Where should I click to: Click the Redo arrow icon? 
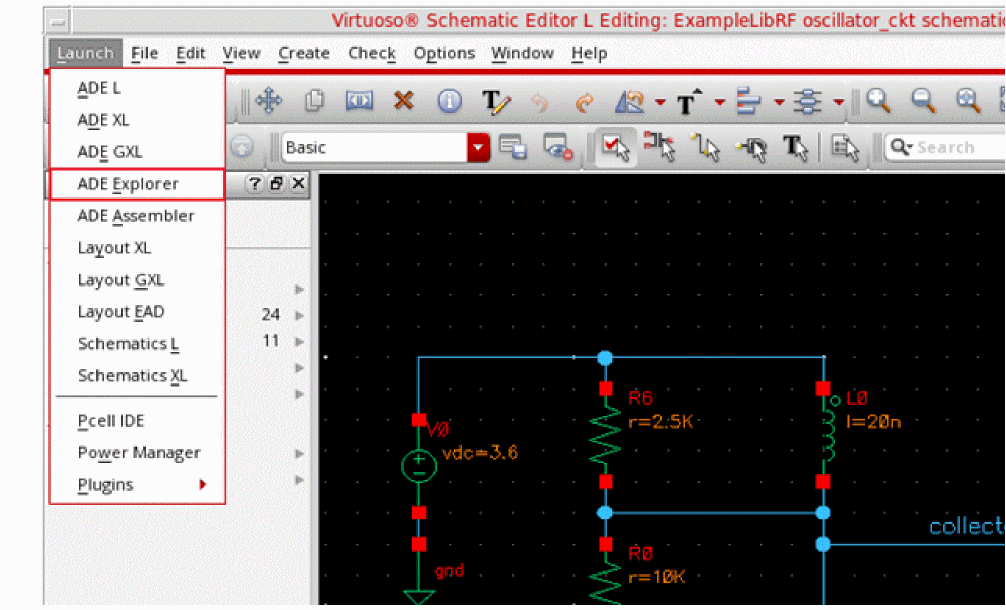pos(585,101)
